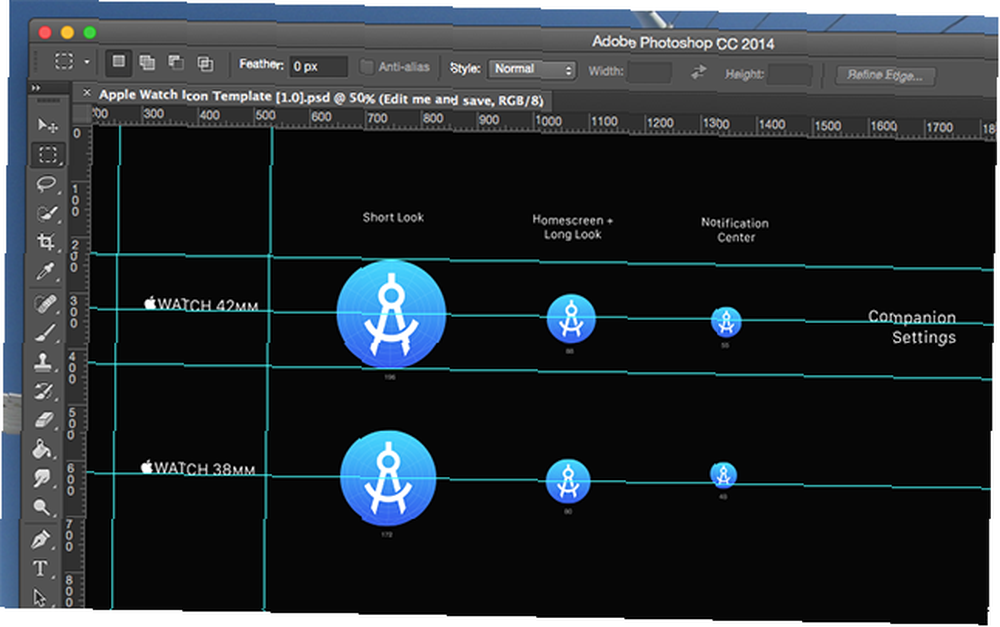
Task: Select the Eyedropper tool
Action: [x=45, y=272]
